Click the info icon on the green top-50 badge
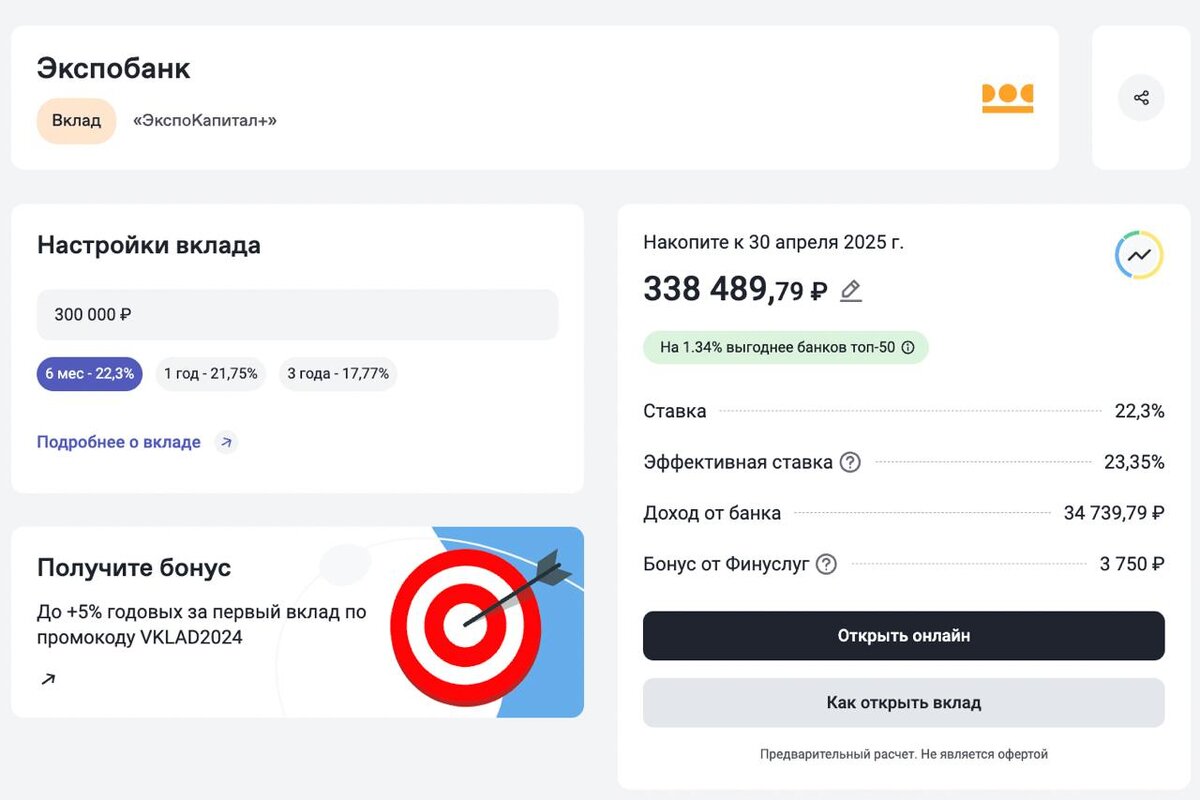Viewport: 1200px width, 800px height. 908,347
